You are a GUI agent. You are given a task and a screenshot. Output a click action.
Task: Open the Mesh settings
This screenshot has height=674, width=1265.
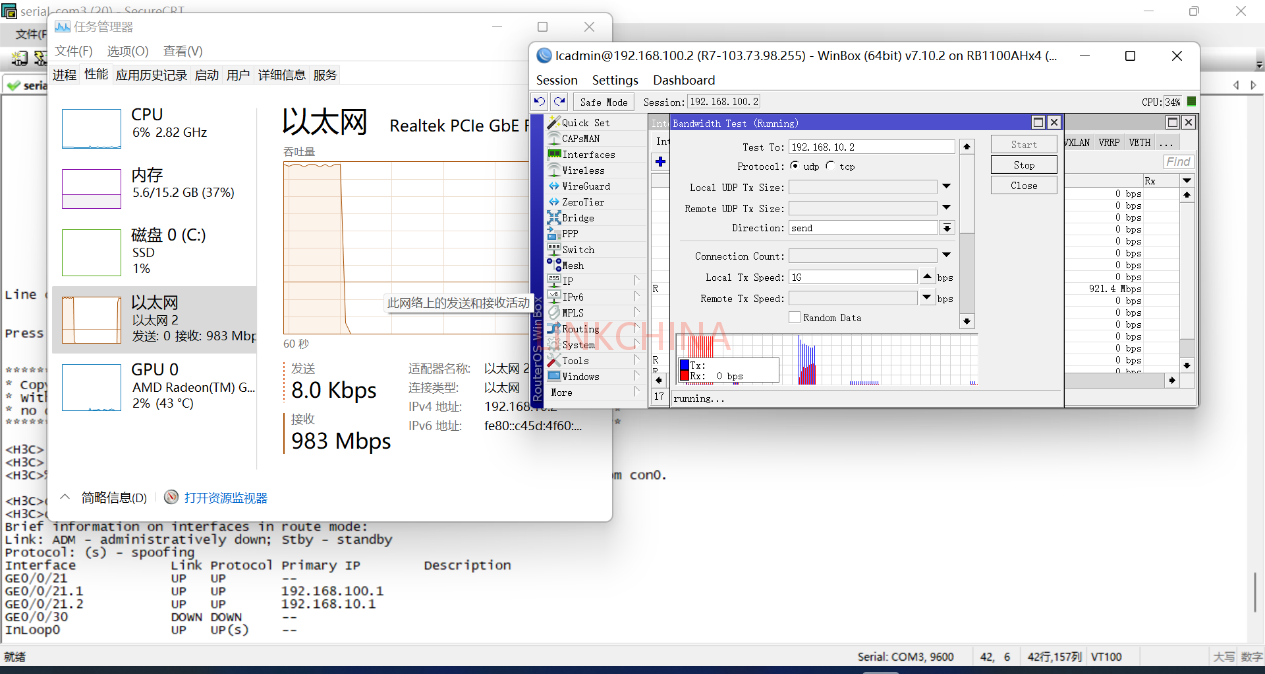(576, 263)
